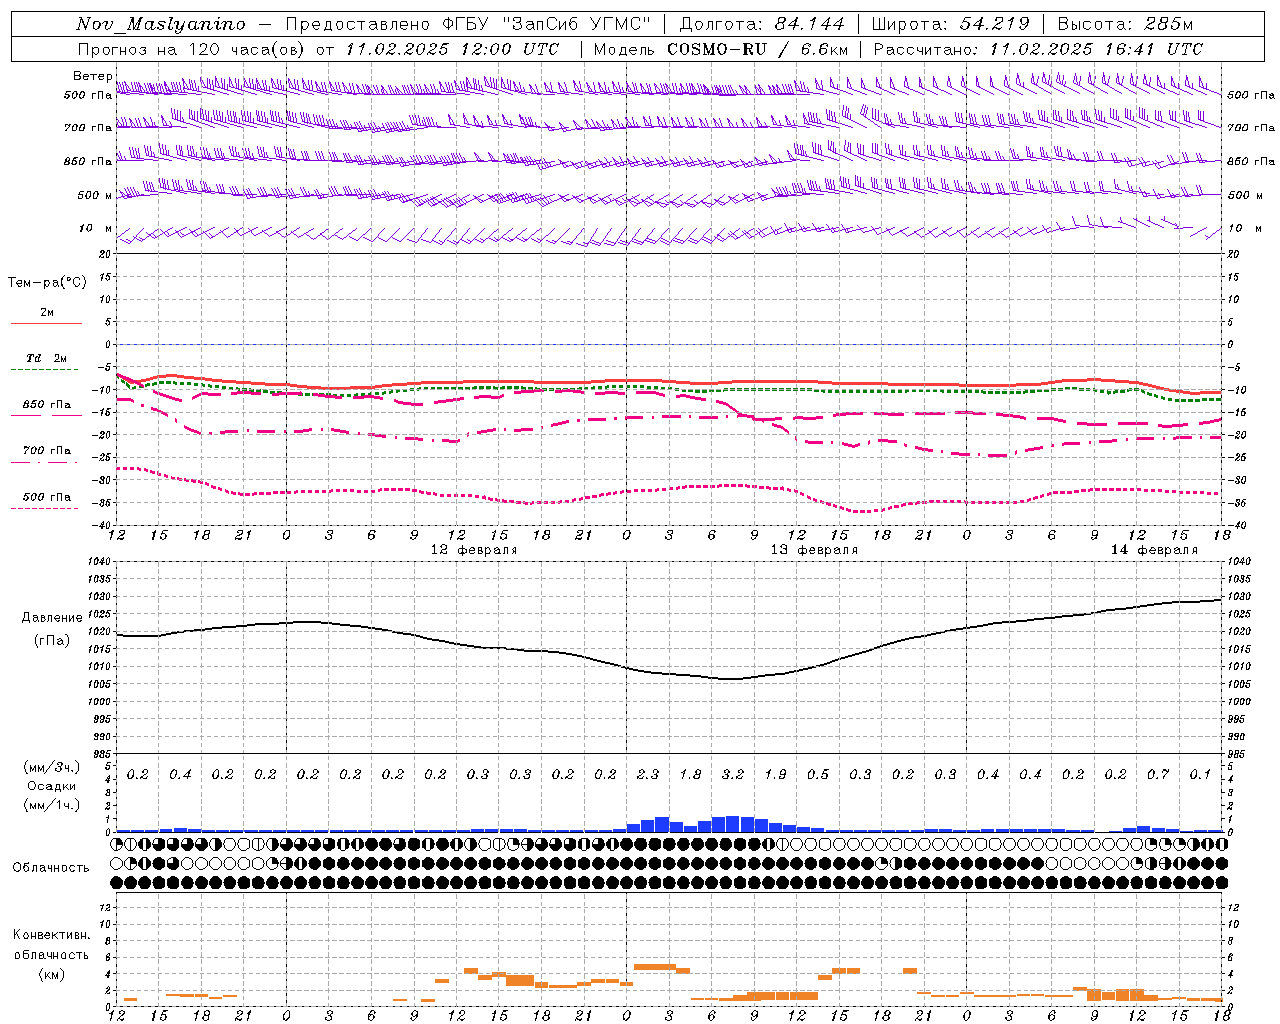
Task: Click the '10 м' wind level label on left
Action: (96, 228)
